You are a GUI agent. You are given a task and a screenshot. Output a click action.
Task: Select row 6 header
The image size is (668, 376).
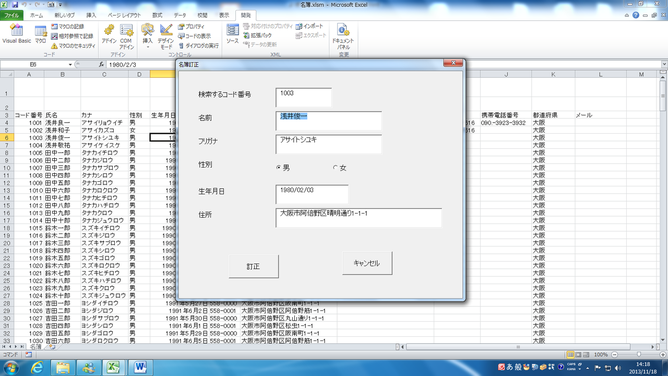[6, 138]
